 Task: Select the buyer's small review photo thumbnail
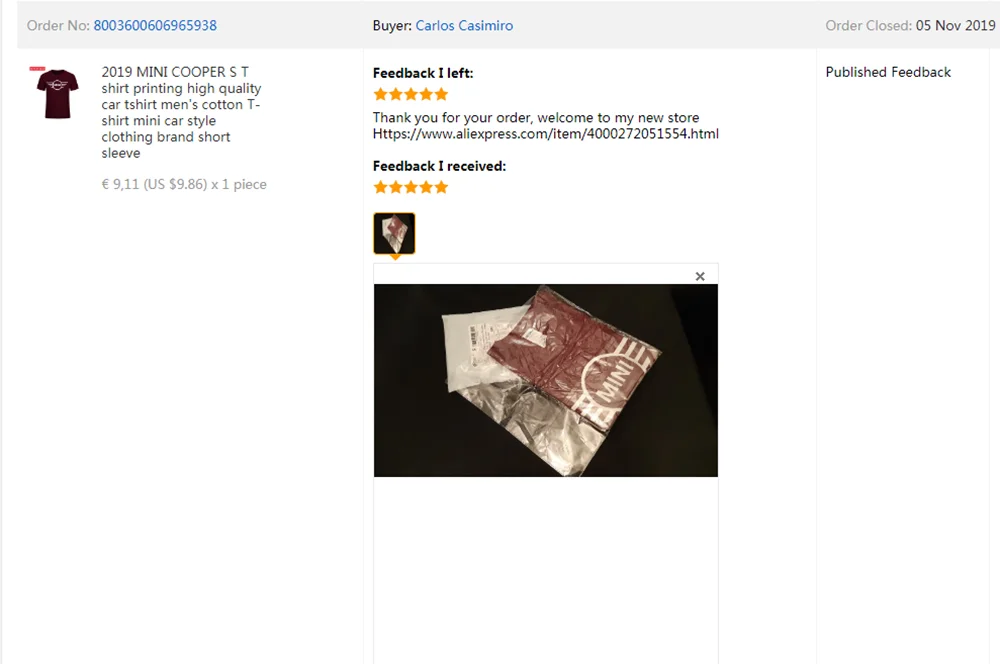tap(394, 233)
